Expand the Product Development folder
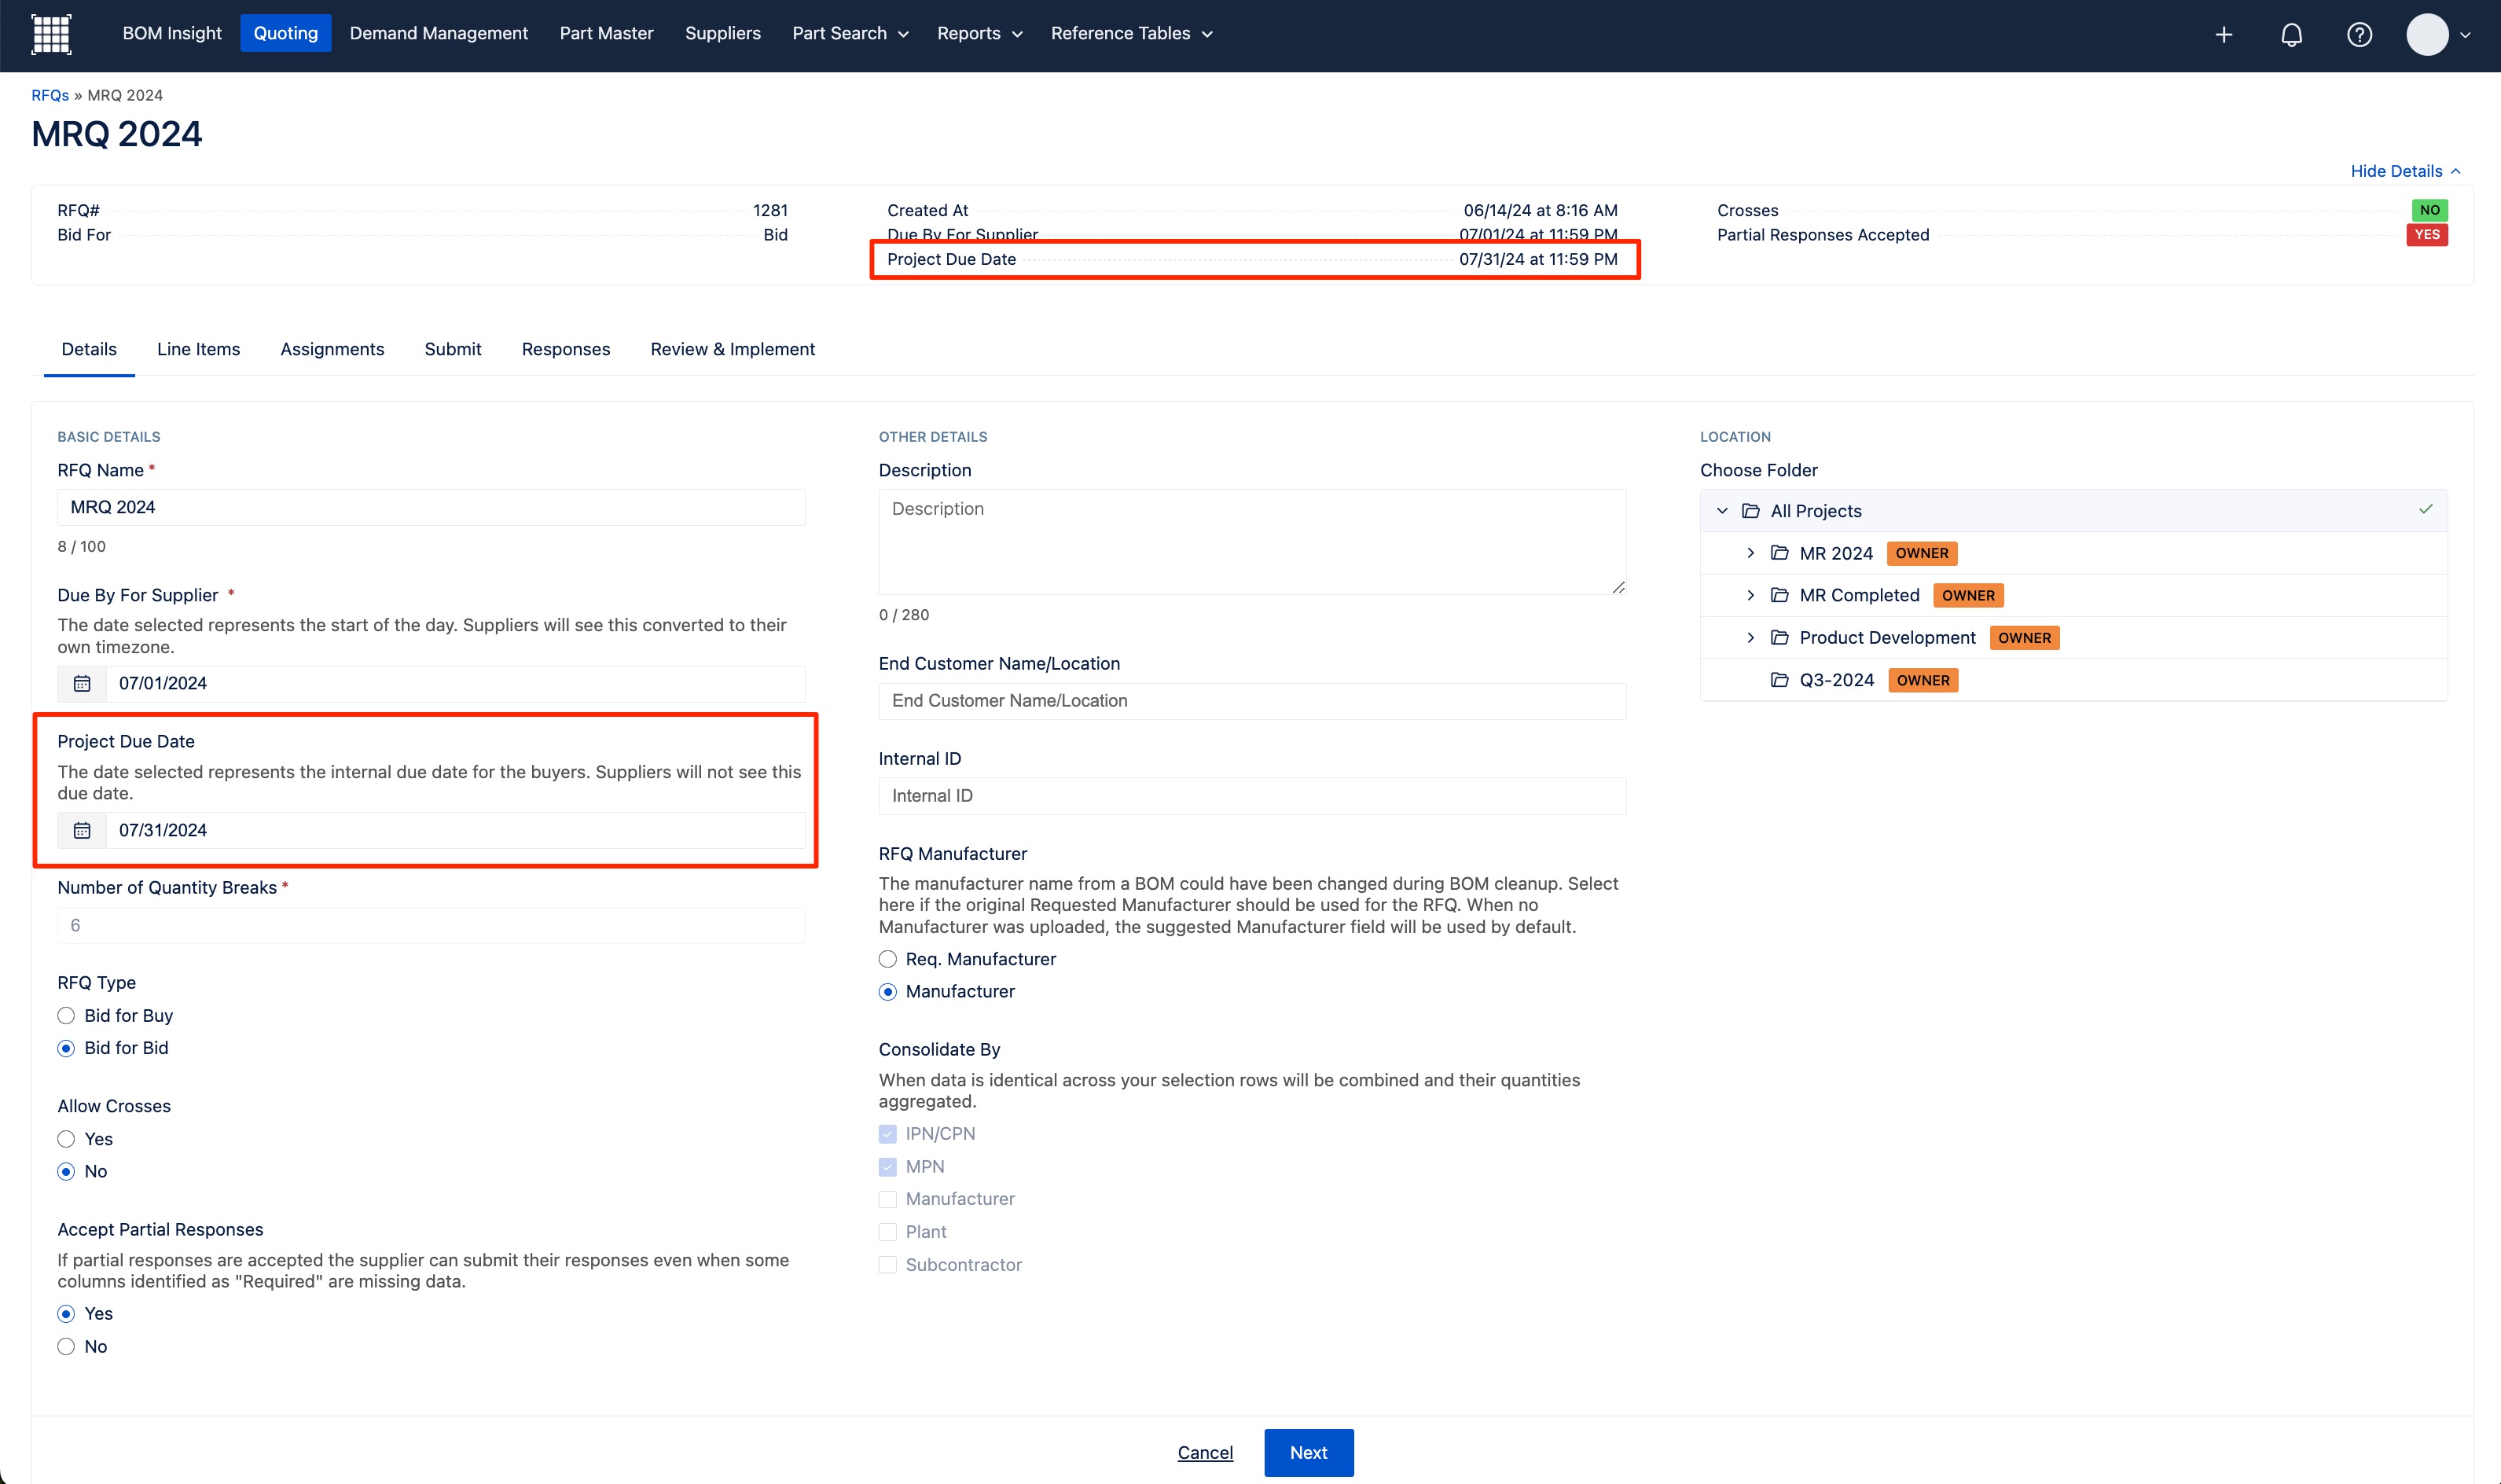 (x=1750, y=638)
